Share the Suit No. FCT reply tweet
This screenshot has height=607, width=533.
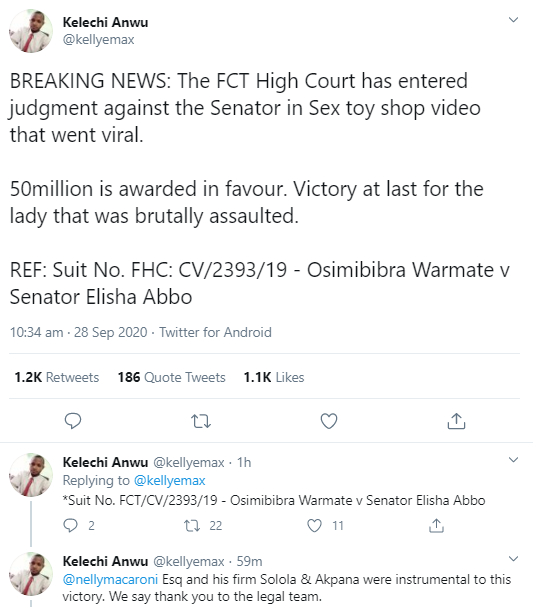click(436, 525)
